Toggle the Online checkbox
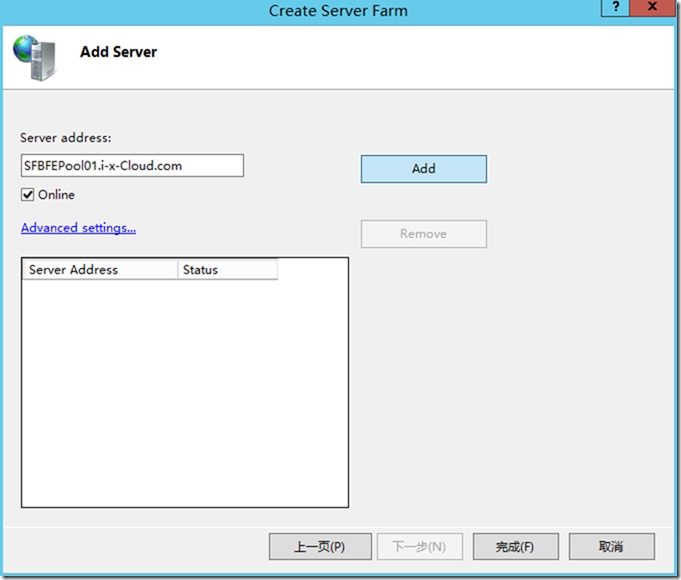The image size is (681, 580). pyautogui.click(x=27, y=195)
